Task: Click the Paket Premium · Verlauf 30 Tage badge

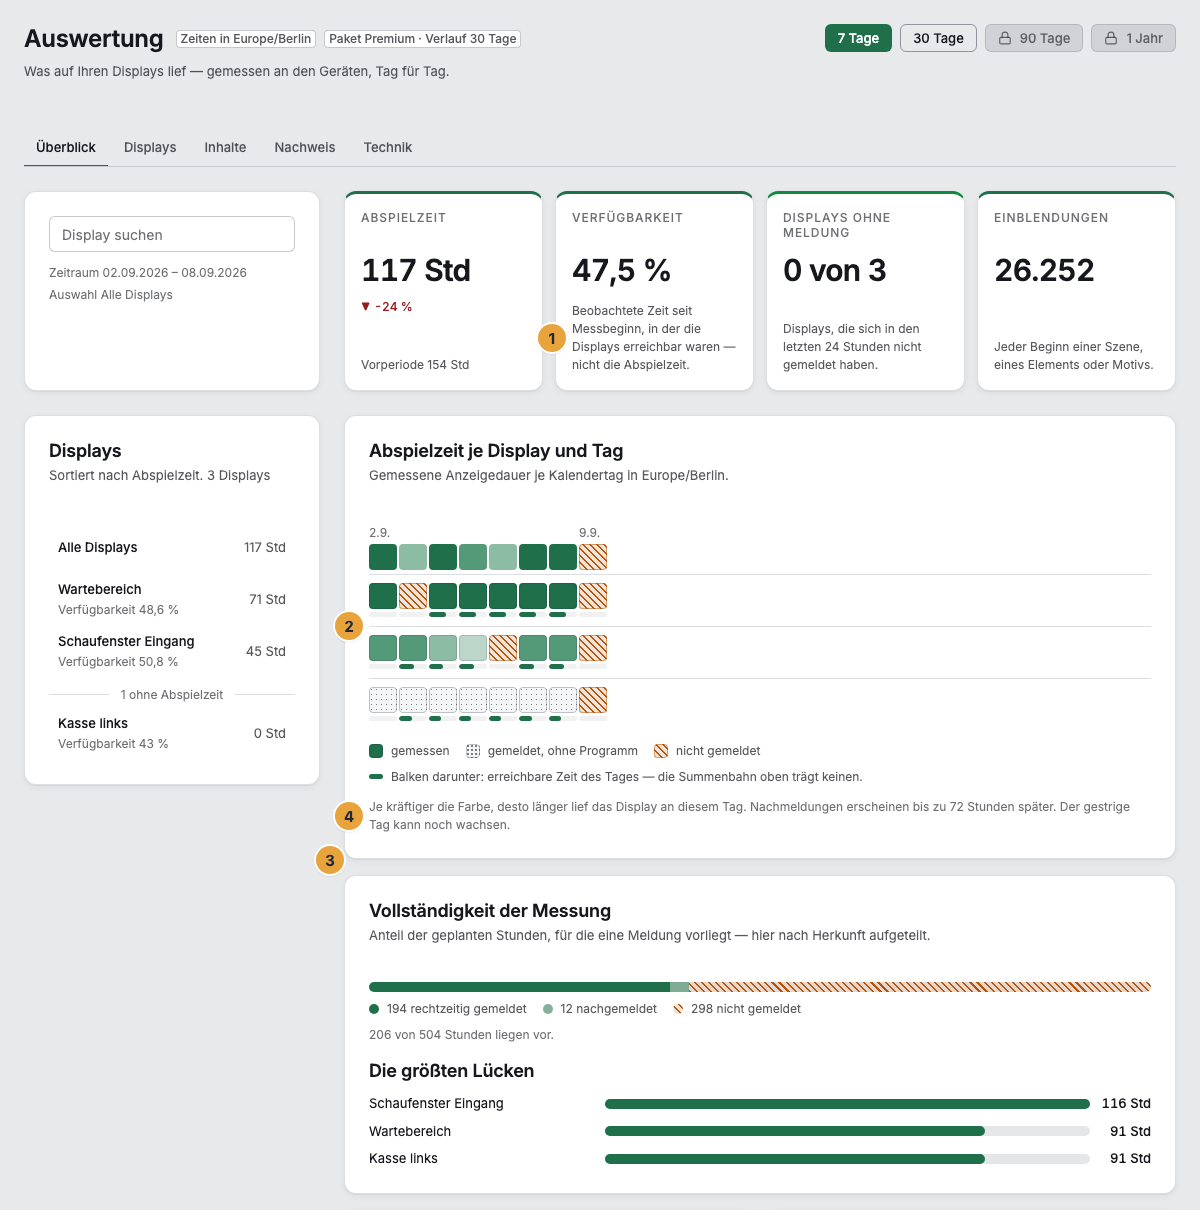Action: [423, 39]
